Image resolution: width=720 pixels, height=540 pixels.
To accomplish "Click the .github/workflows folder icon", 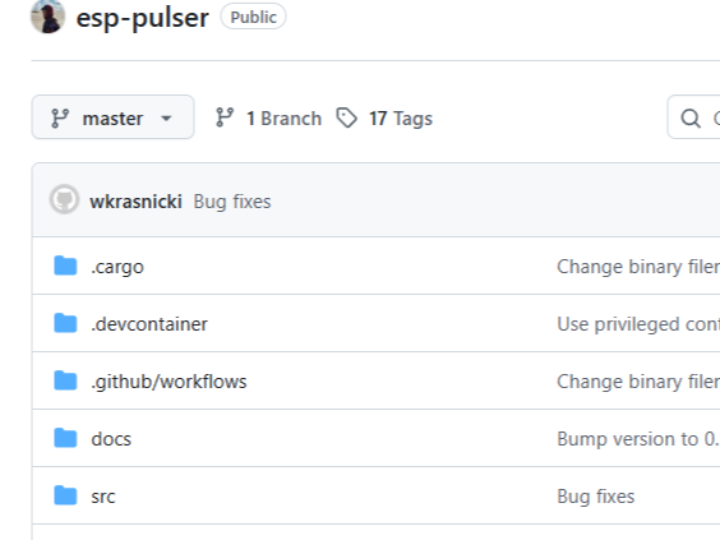I will [66, 381].
